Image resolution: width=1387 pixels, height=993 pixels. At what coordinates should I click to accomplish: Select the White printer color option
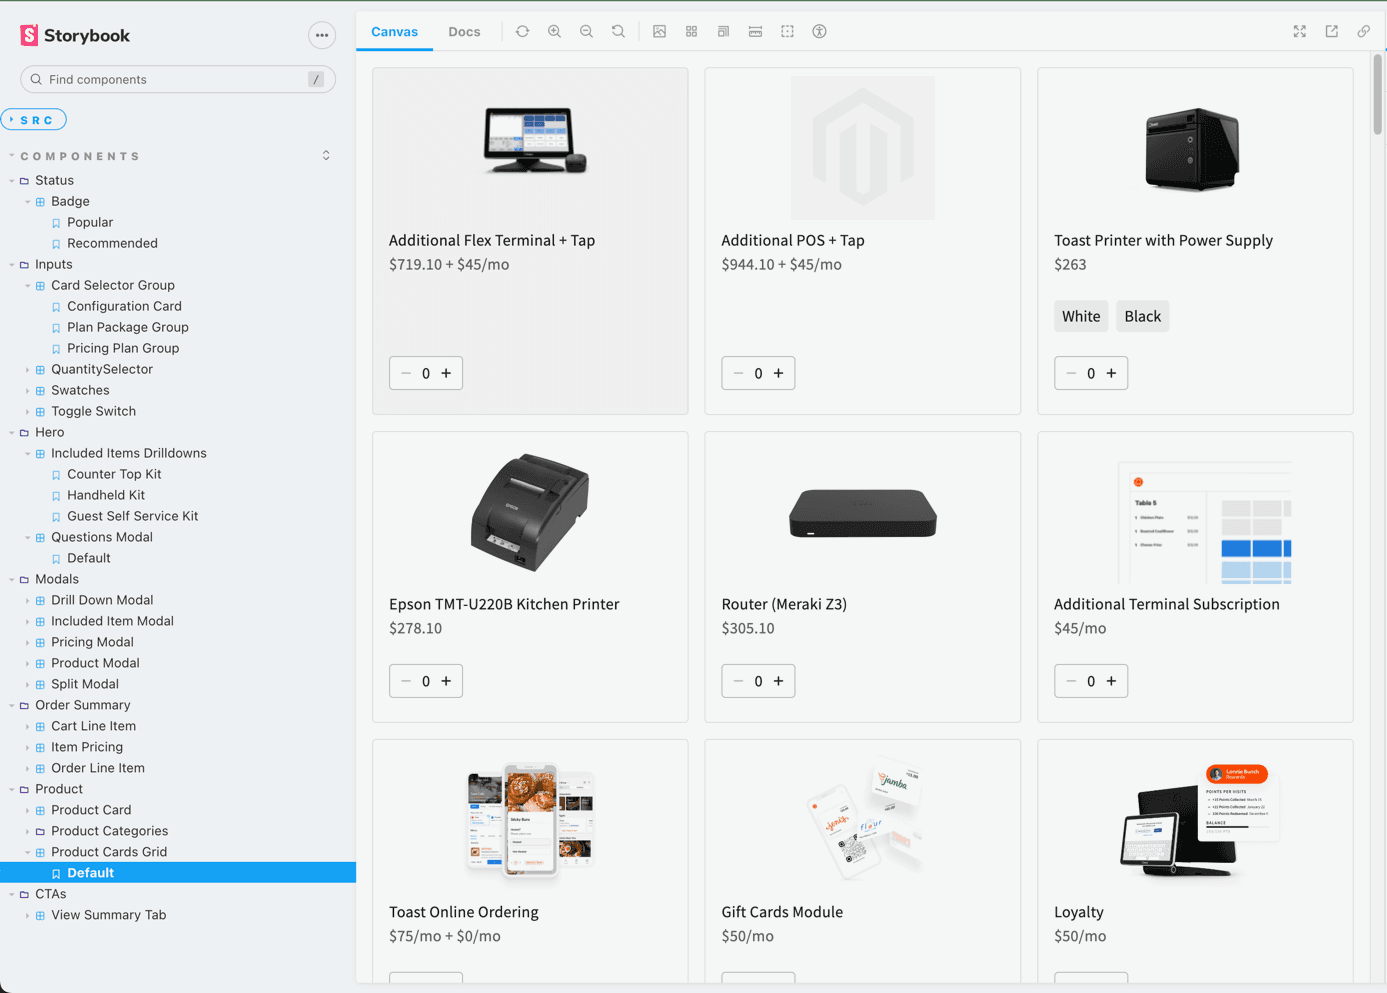1081,316
